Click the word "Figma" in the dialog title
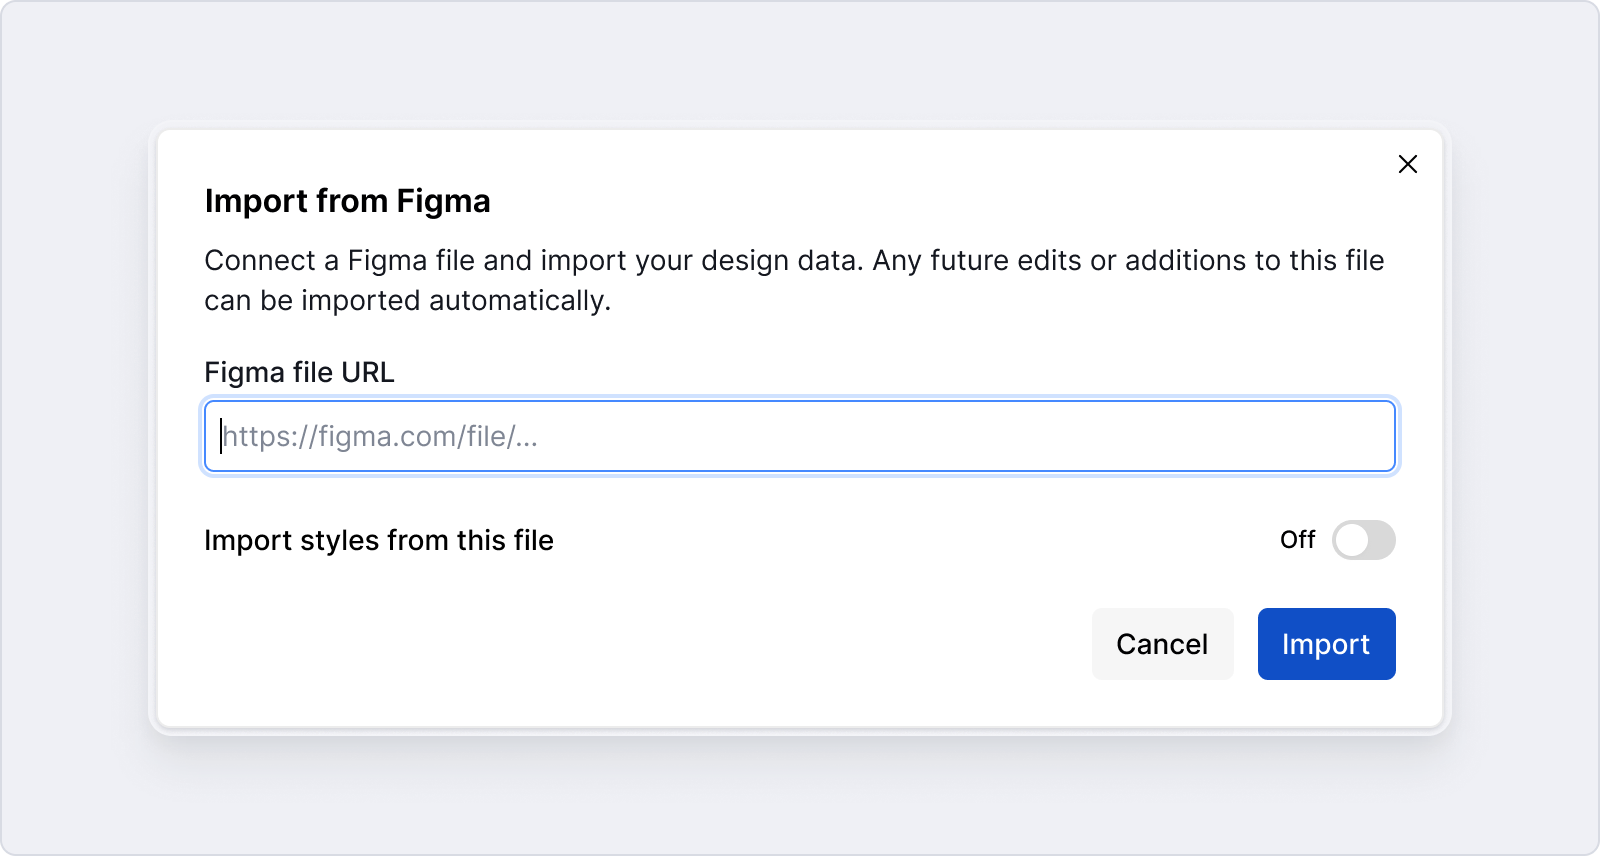The height and width of the screenshot is (856, 1600). pos(443,201)
